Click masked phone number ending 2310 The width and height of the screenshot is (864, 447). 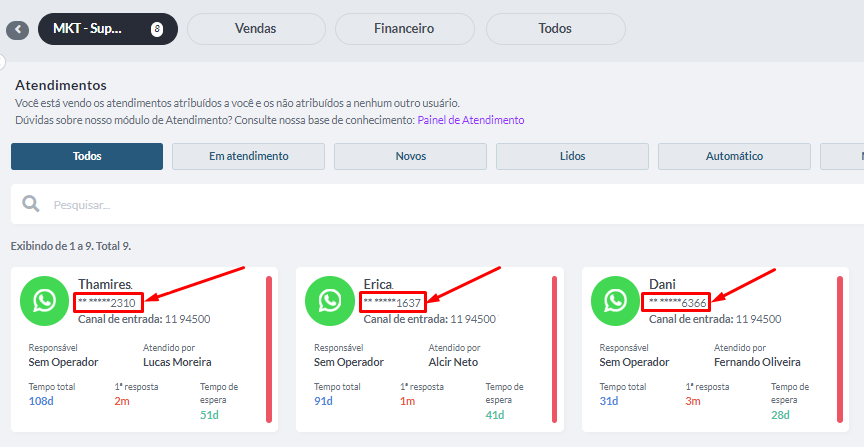coord(107,303)
